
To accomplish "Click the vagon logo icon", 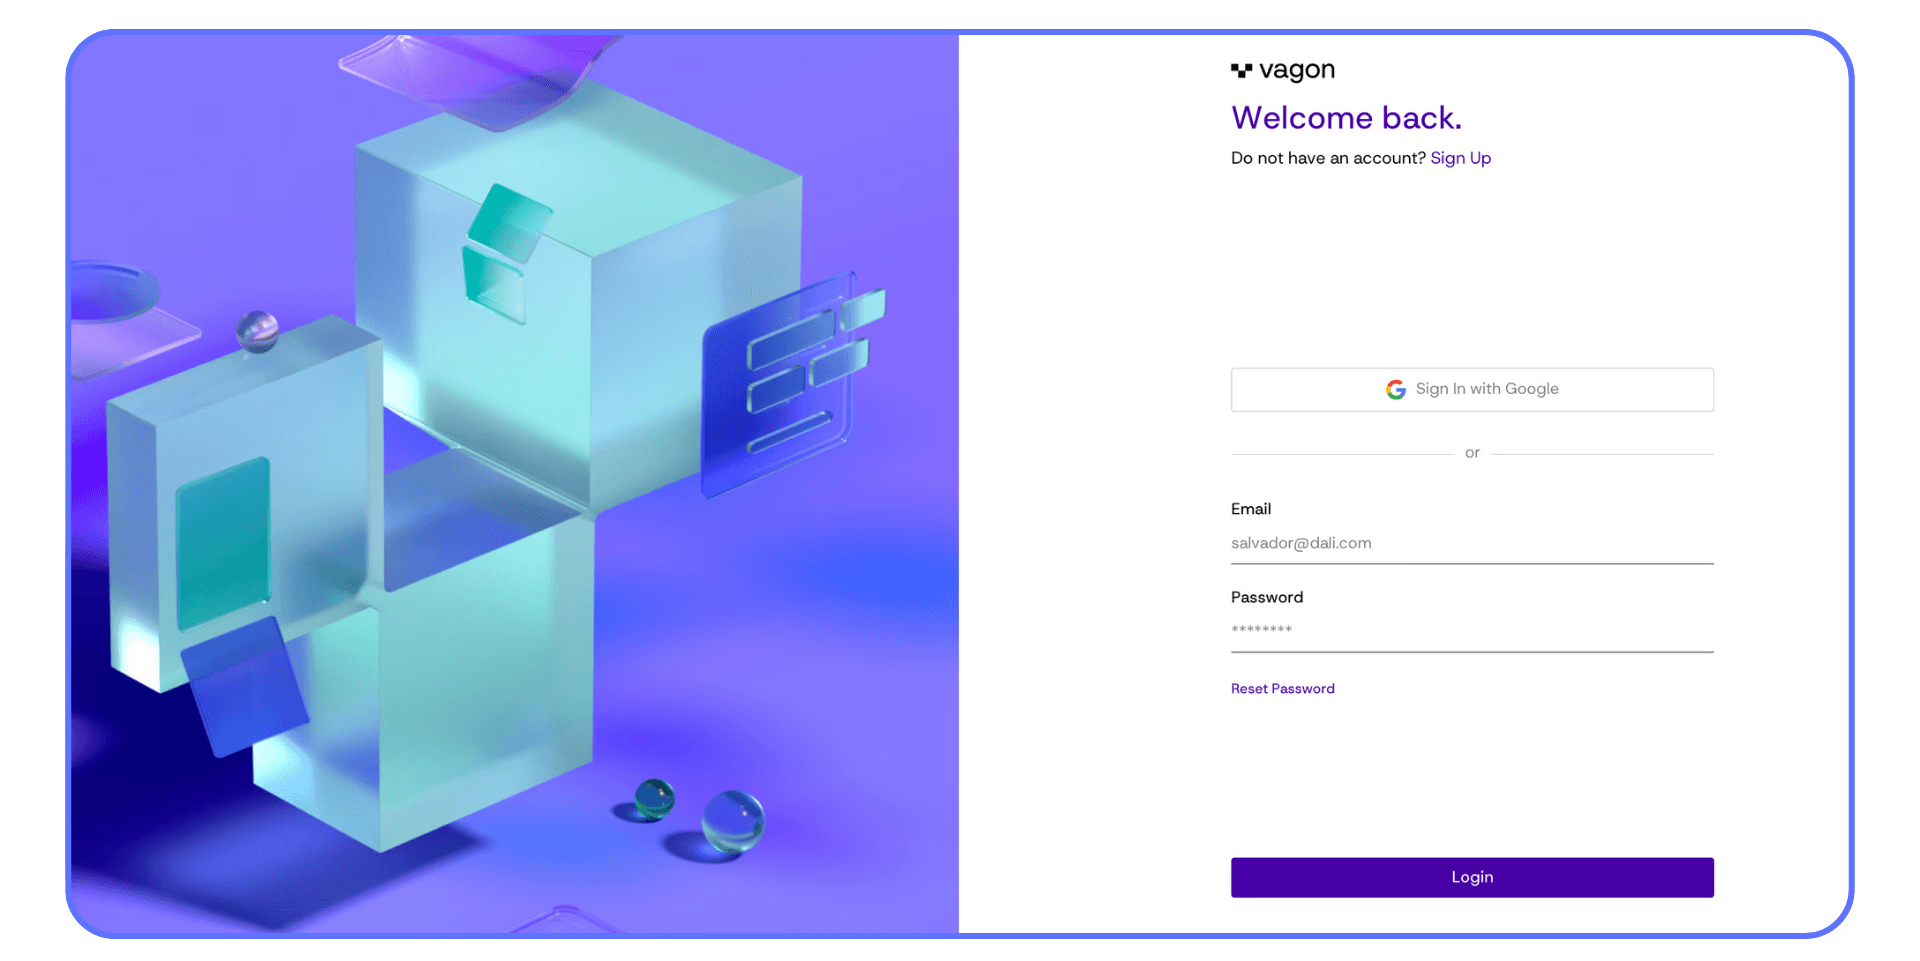I will [1241, 70].
